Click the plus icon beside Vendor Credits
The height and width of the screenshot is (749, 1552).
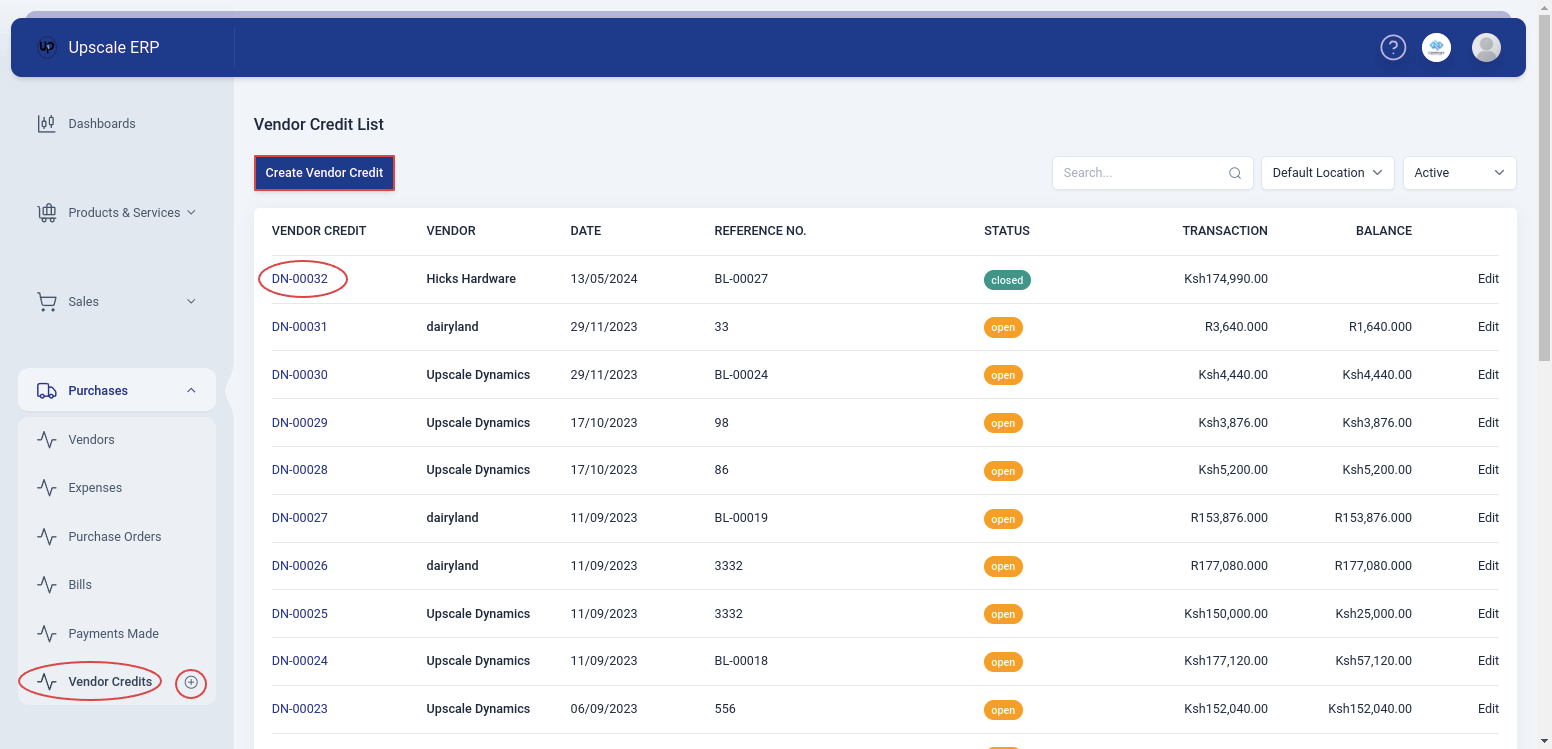[191, 682]
